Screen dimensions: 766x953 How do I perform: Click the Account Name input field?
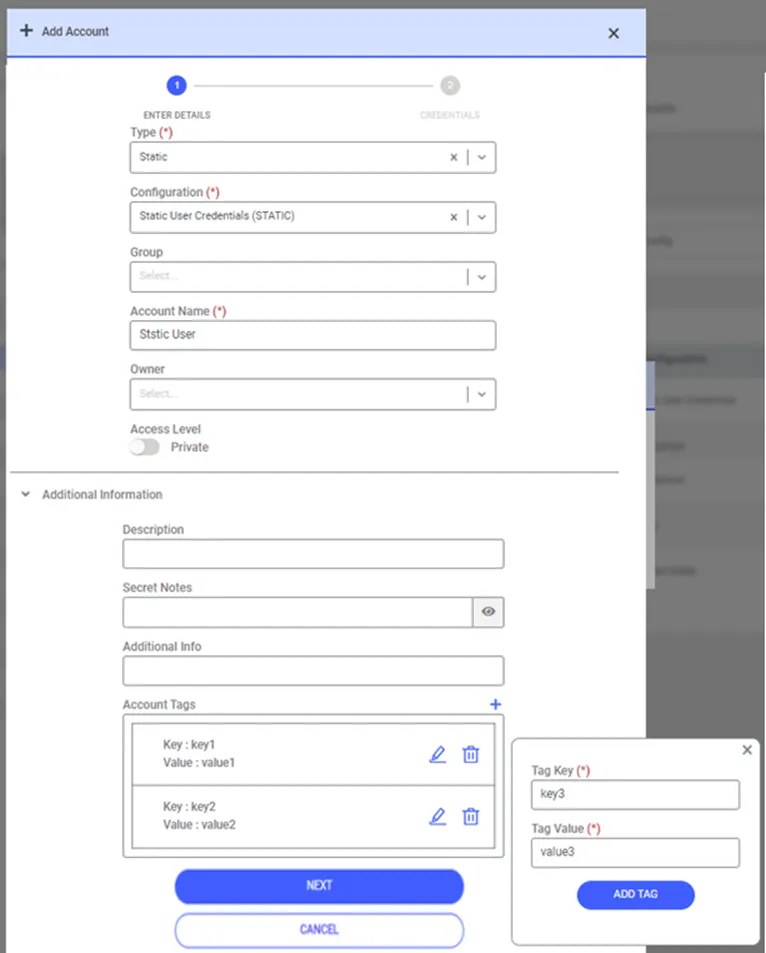click(312, 335)
